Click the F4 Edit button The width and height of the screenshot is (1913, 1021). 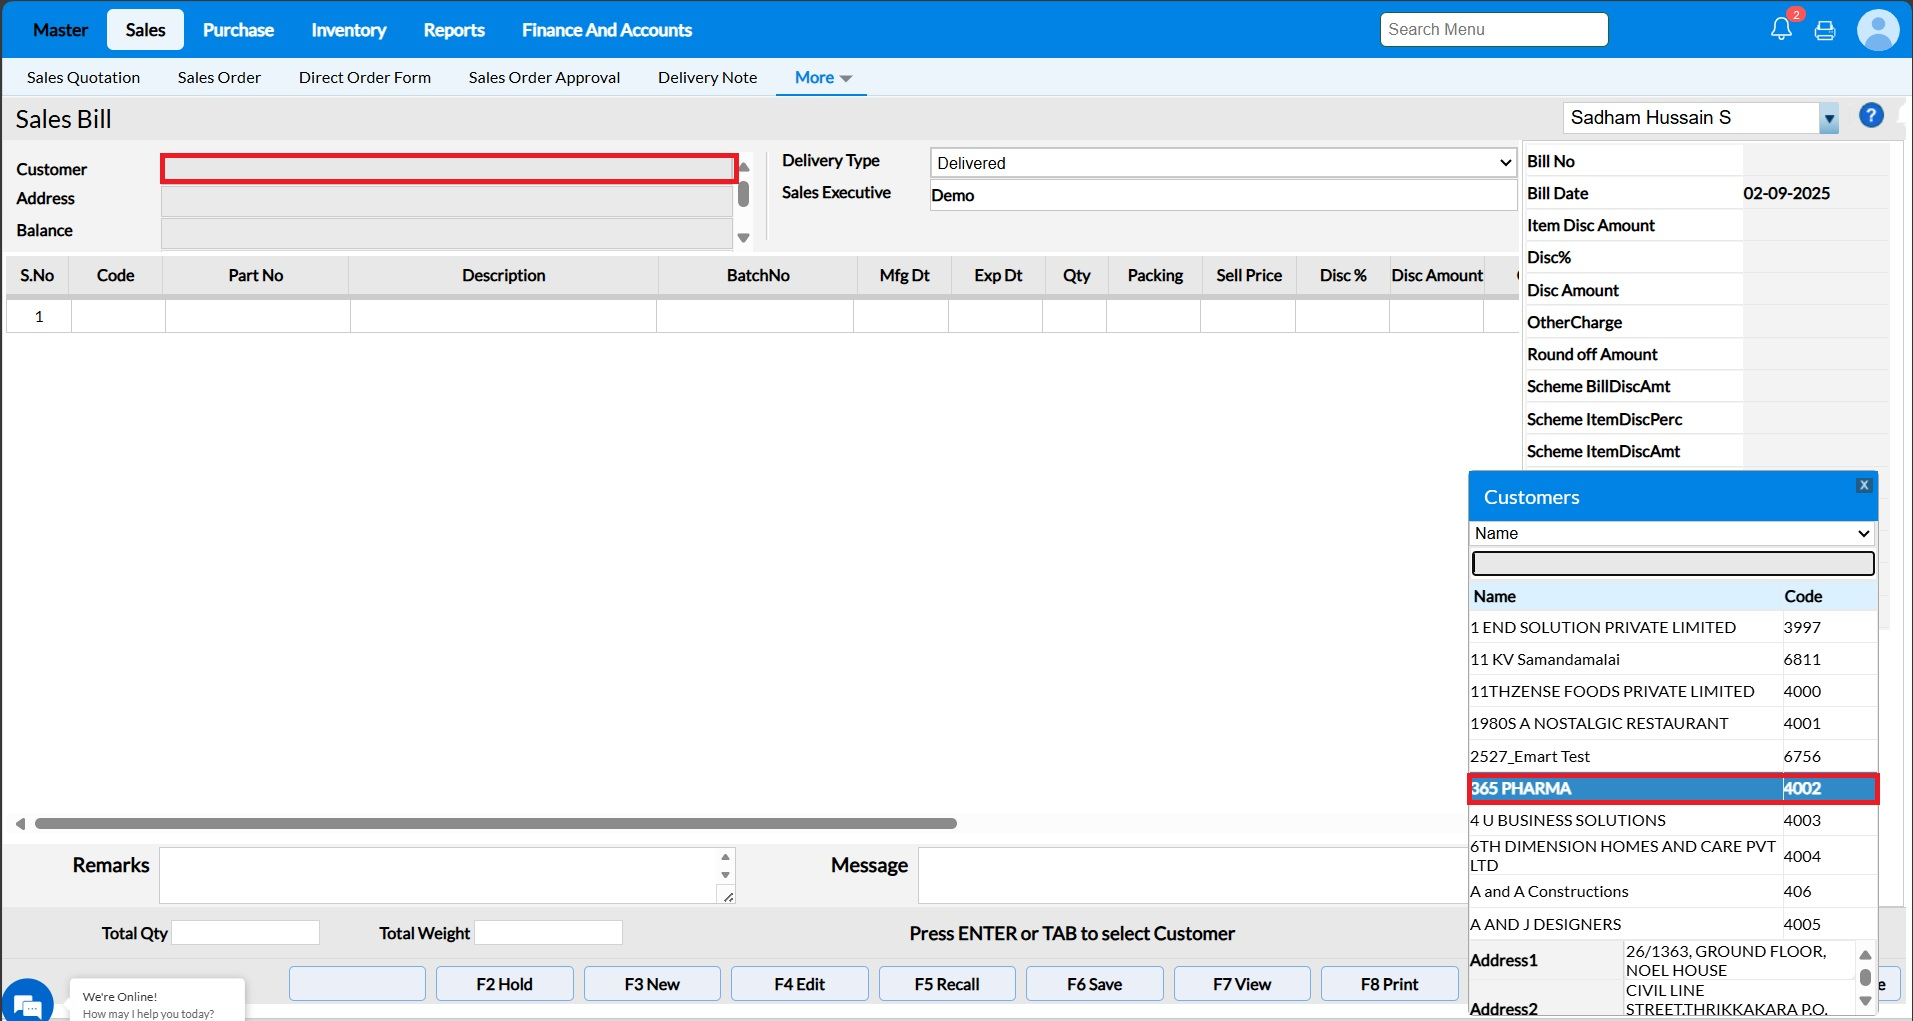[800, 984]
